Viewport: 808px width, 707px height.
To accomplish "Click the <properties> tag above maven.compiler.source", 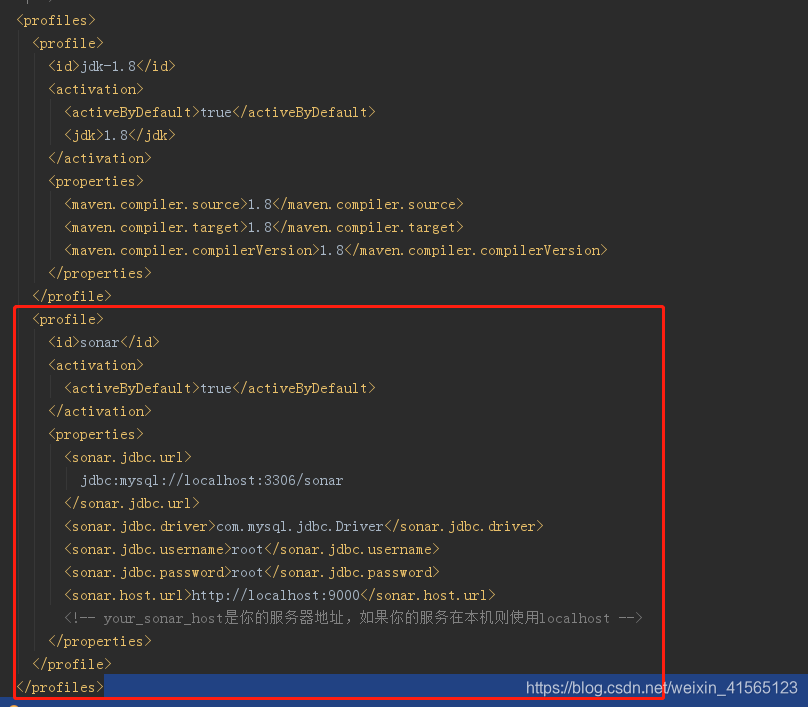I will 96,181.
